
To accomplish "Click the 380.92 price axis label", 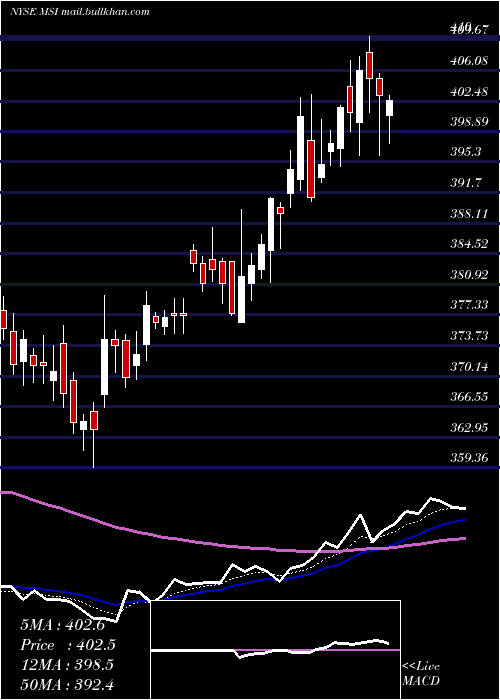I will point(469,275).
